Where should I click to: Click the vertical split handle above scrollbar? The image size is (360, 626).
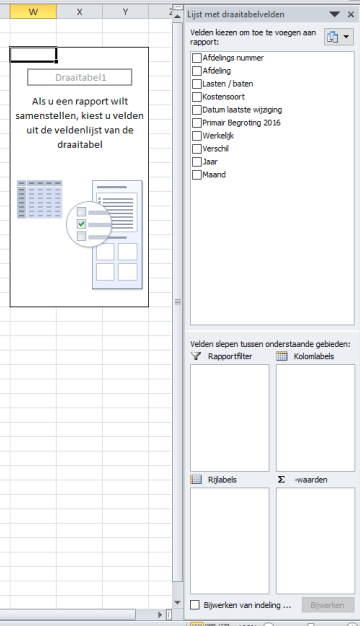point(178,8)
